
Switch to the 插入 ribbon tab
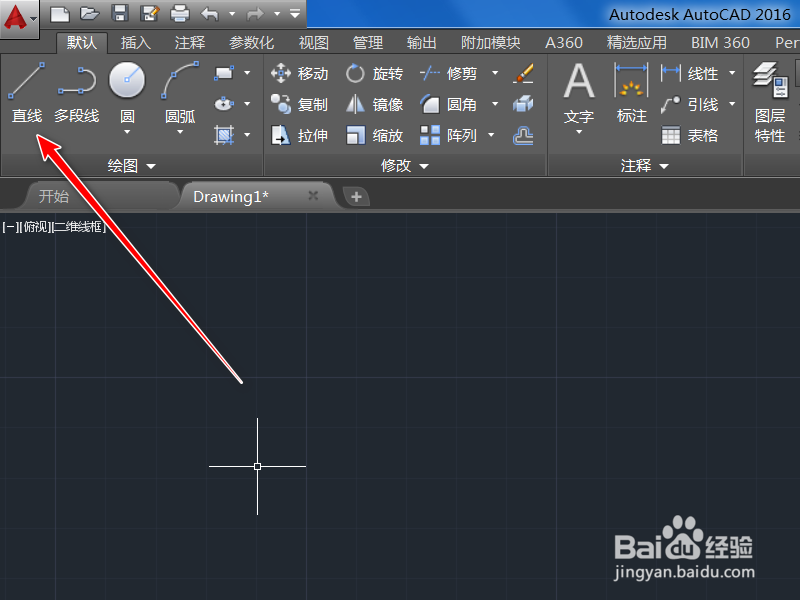[x=136, y=42]
